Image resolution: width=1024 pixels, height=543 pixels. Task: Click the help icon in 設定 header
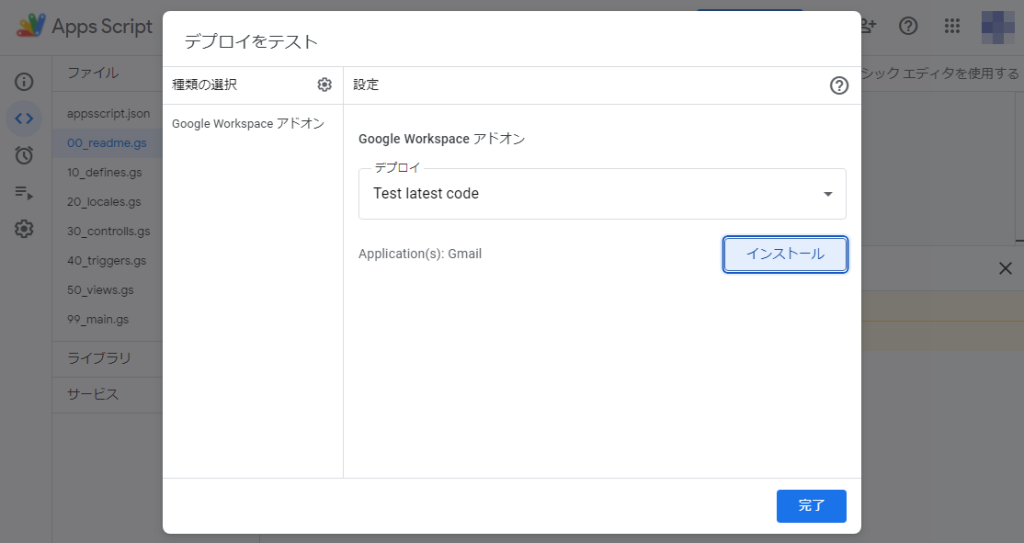click(x=839, y=86)
